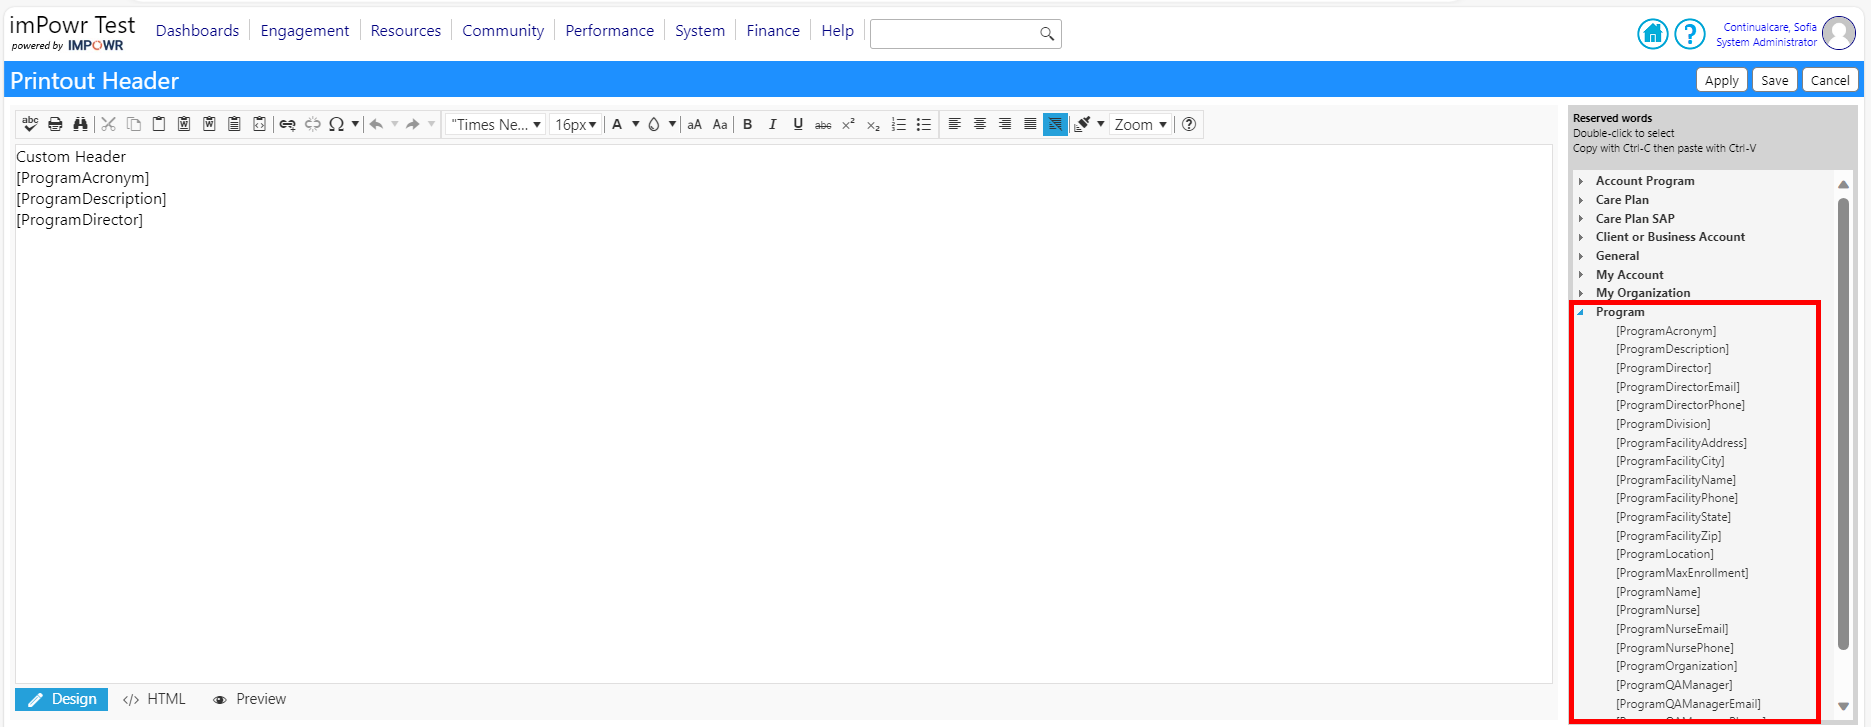This screenshot has height=727, width=1871.
Task: Toggle subscript formatting
Action: (x=873, y=124)
